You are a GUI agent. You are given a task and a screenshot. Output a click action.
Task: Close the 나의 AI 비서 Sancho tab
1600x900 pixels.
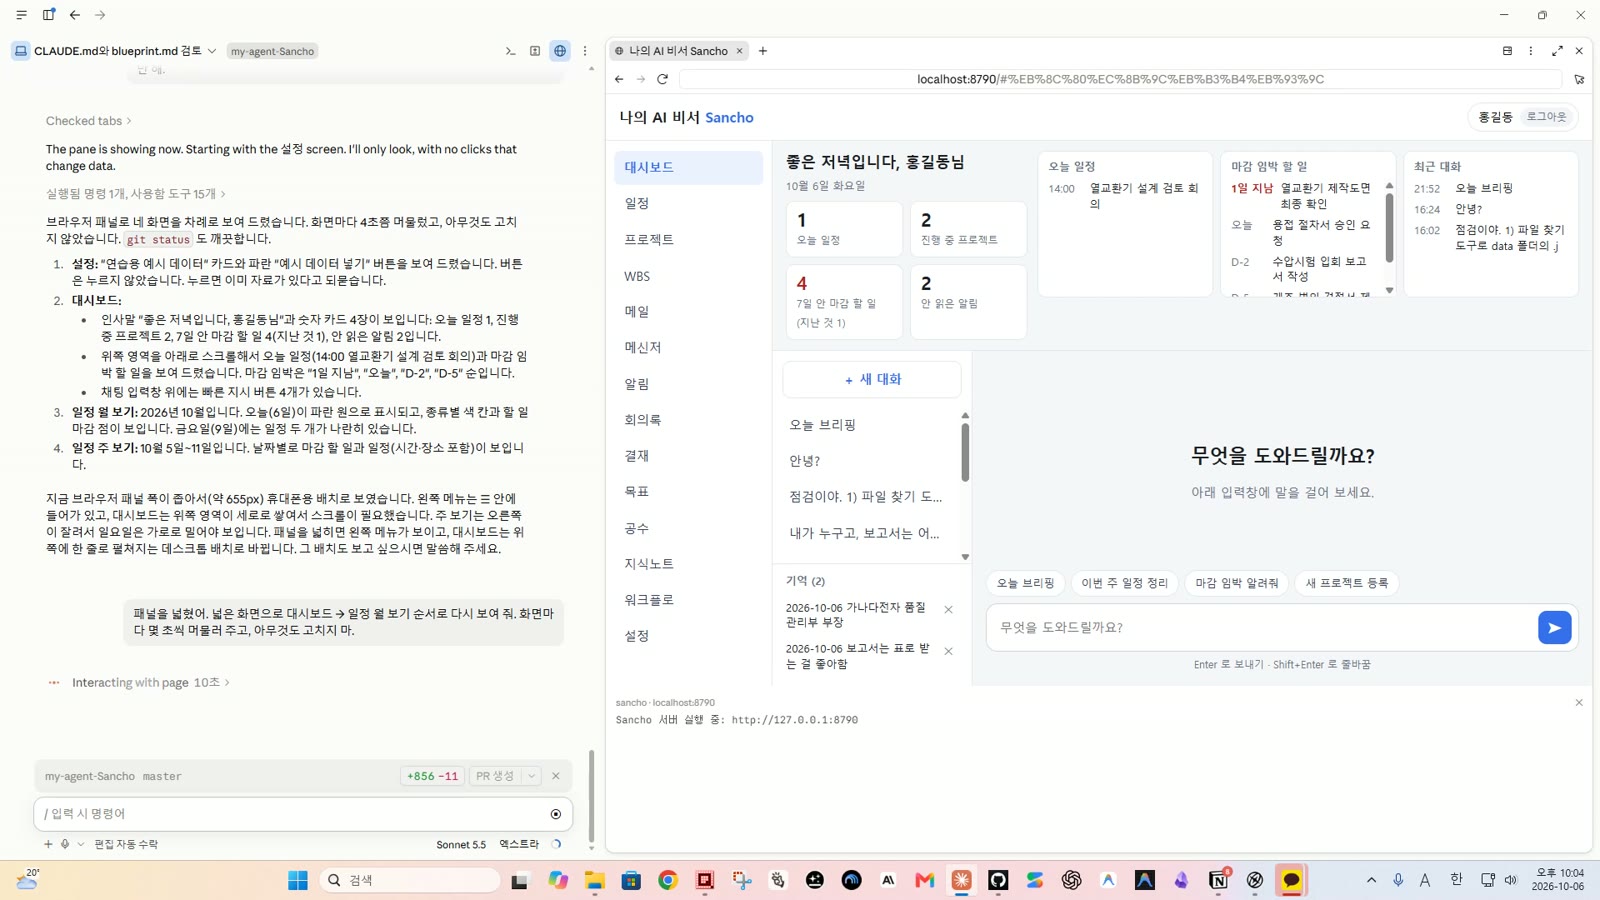point(740,51)
